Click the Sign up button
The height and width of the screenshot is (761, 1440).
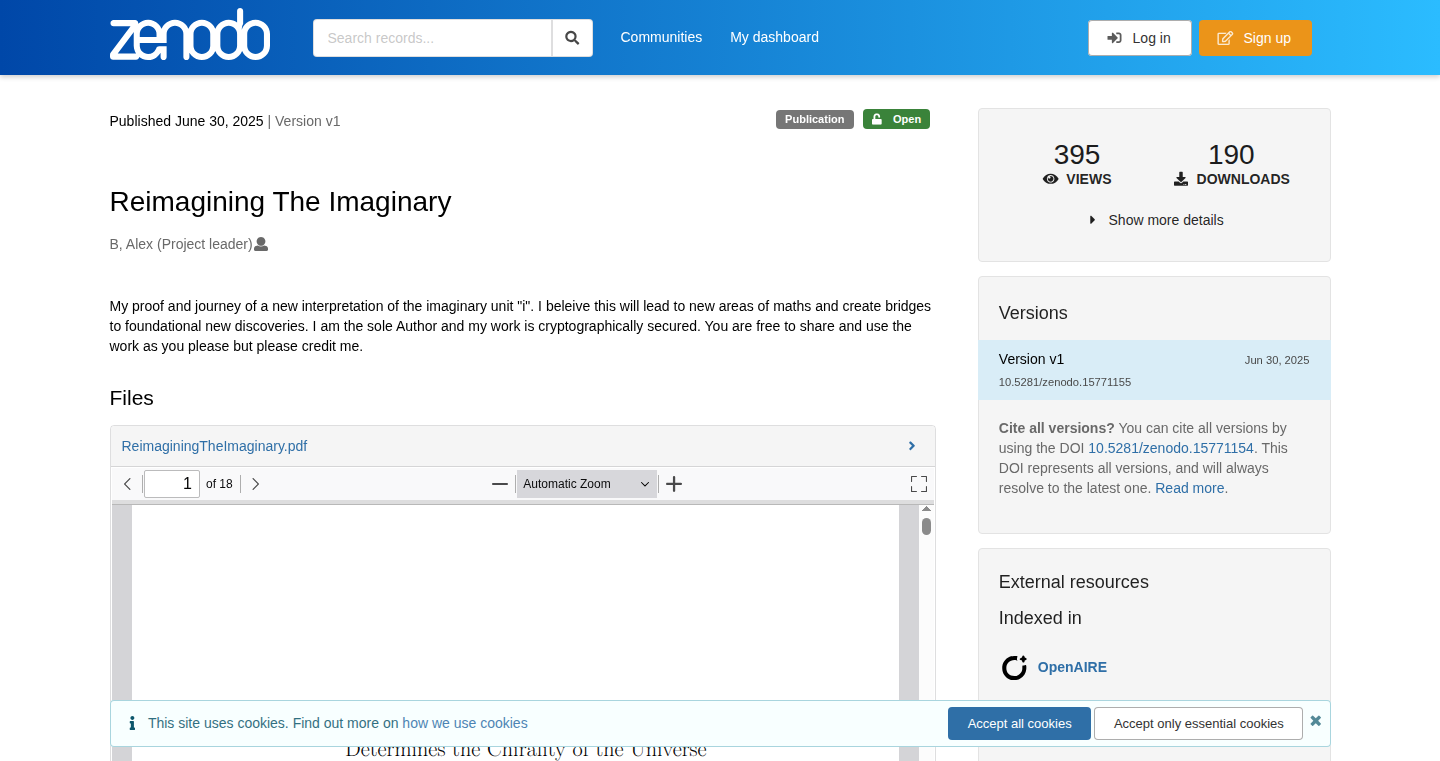(x=1255, y=38)
